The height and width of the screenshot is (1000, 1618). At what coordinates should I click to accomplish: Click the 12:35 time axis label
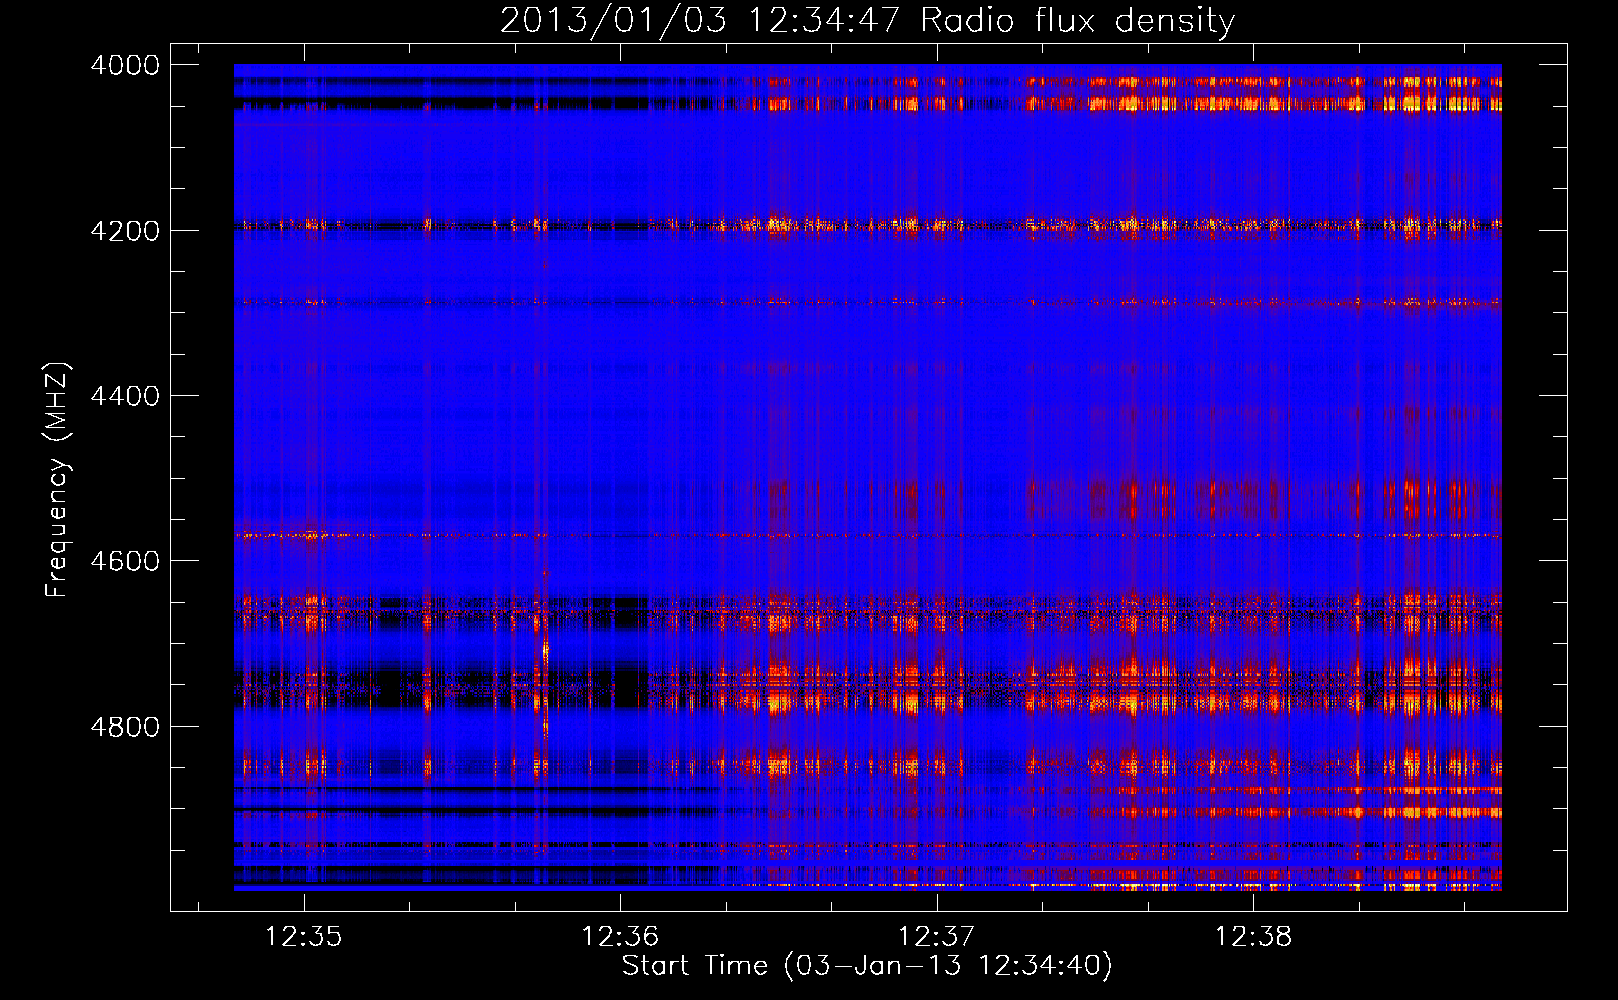303,937
